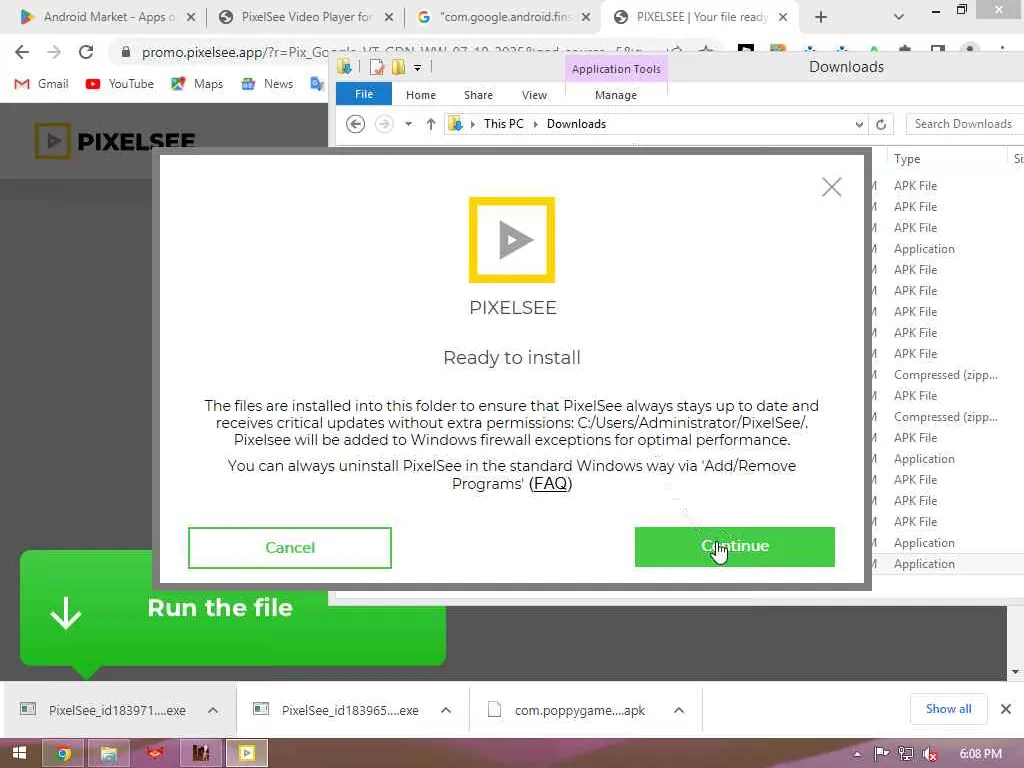This screenshot has width=1024, height=768.
Task: Expand explorer address bar history dropdown
Action: (859, 124)
